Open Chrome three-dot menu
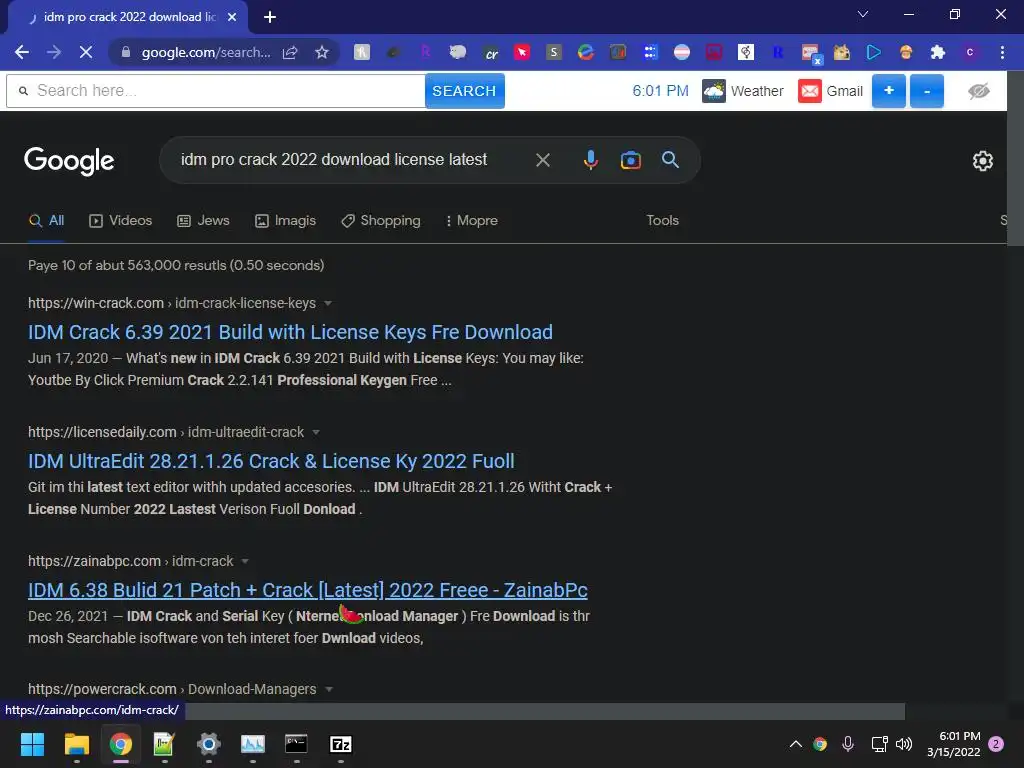 pos(1002,52)
